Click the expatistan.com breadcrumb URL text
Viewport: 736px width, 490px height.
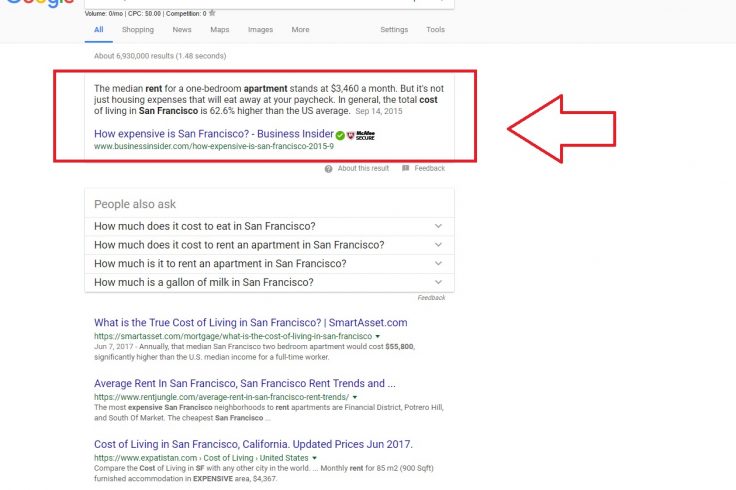pos(201,458)
